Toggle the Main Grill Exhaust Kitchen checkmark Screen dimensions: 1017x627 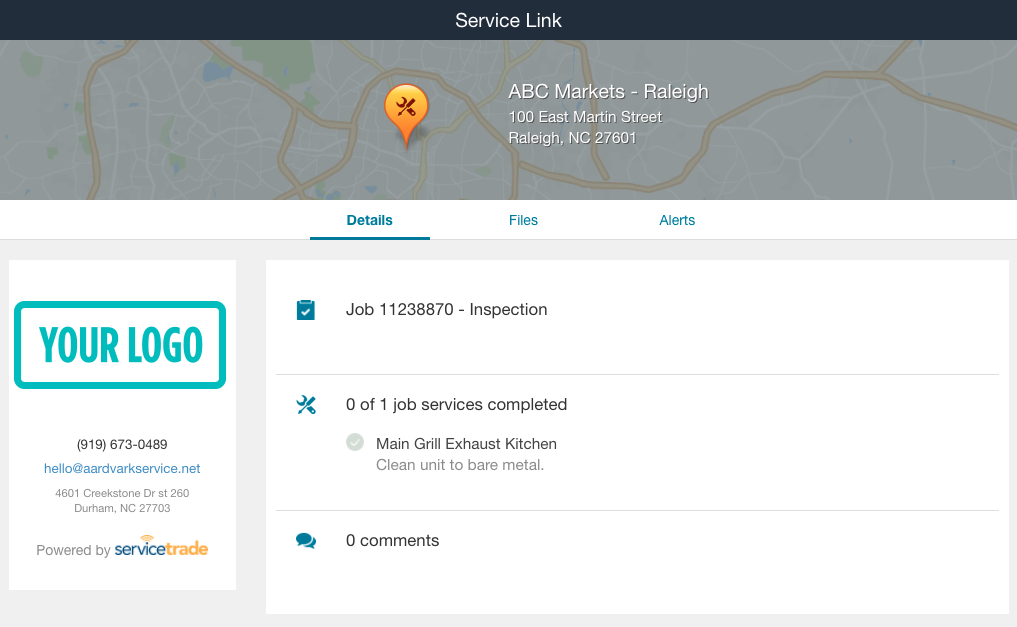355,442
